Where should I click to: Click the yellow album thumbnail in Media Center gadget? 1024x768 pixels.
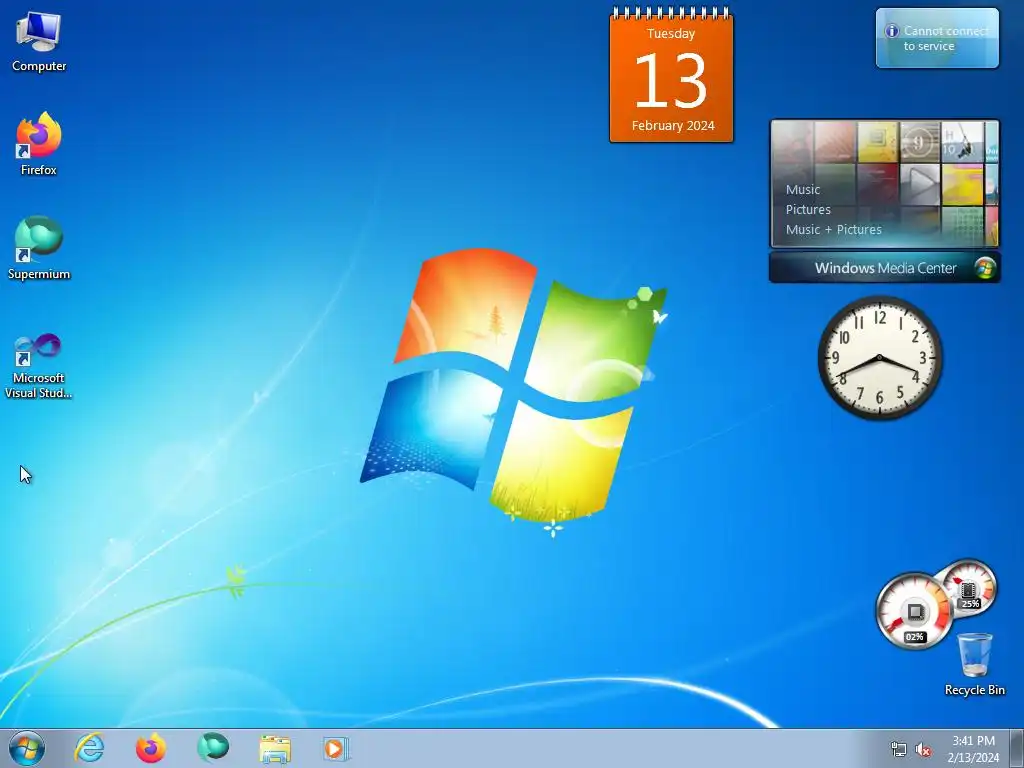[x=877, y=141]
